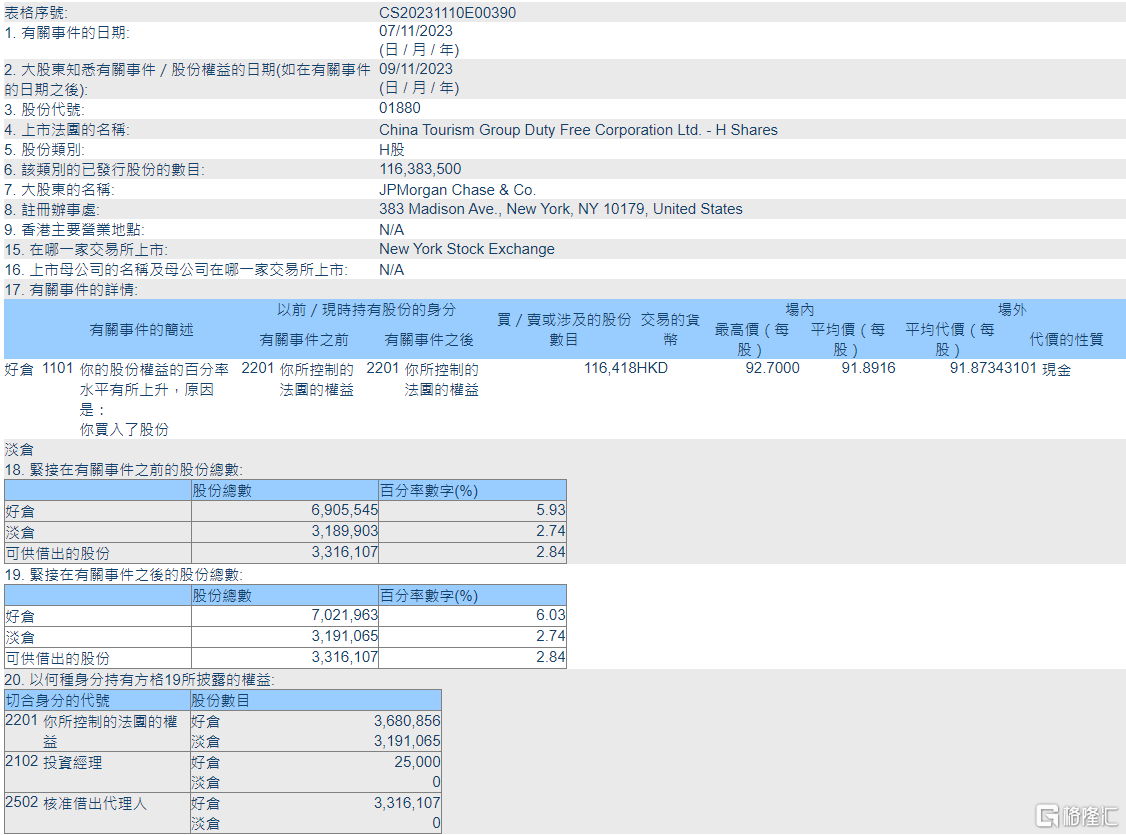Click long position percentage 5.93

551,510
